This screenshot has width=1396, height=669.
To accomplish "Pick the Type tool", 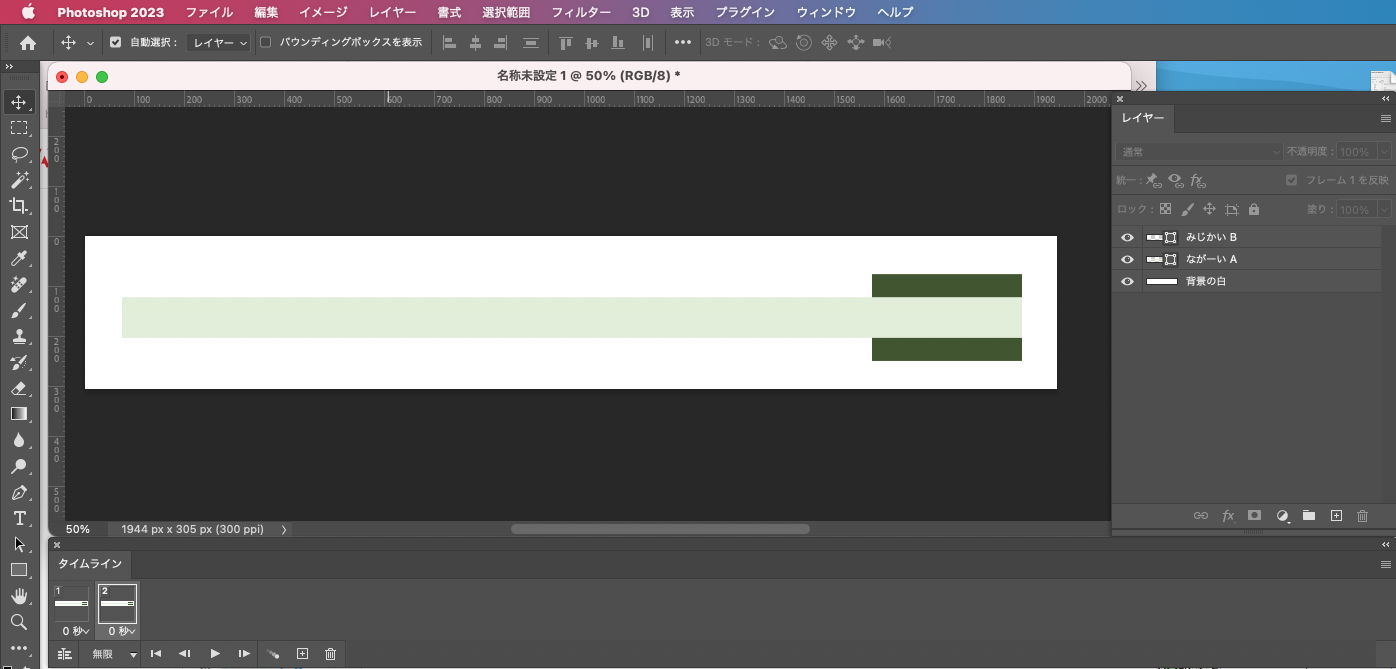I will (20, 518).
